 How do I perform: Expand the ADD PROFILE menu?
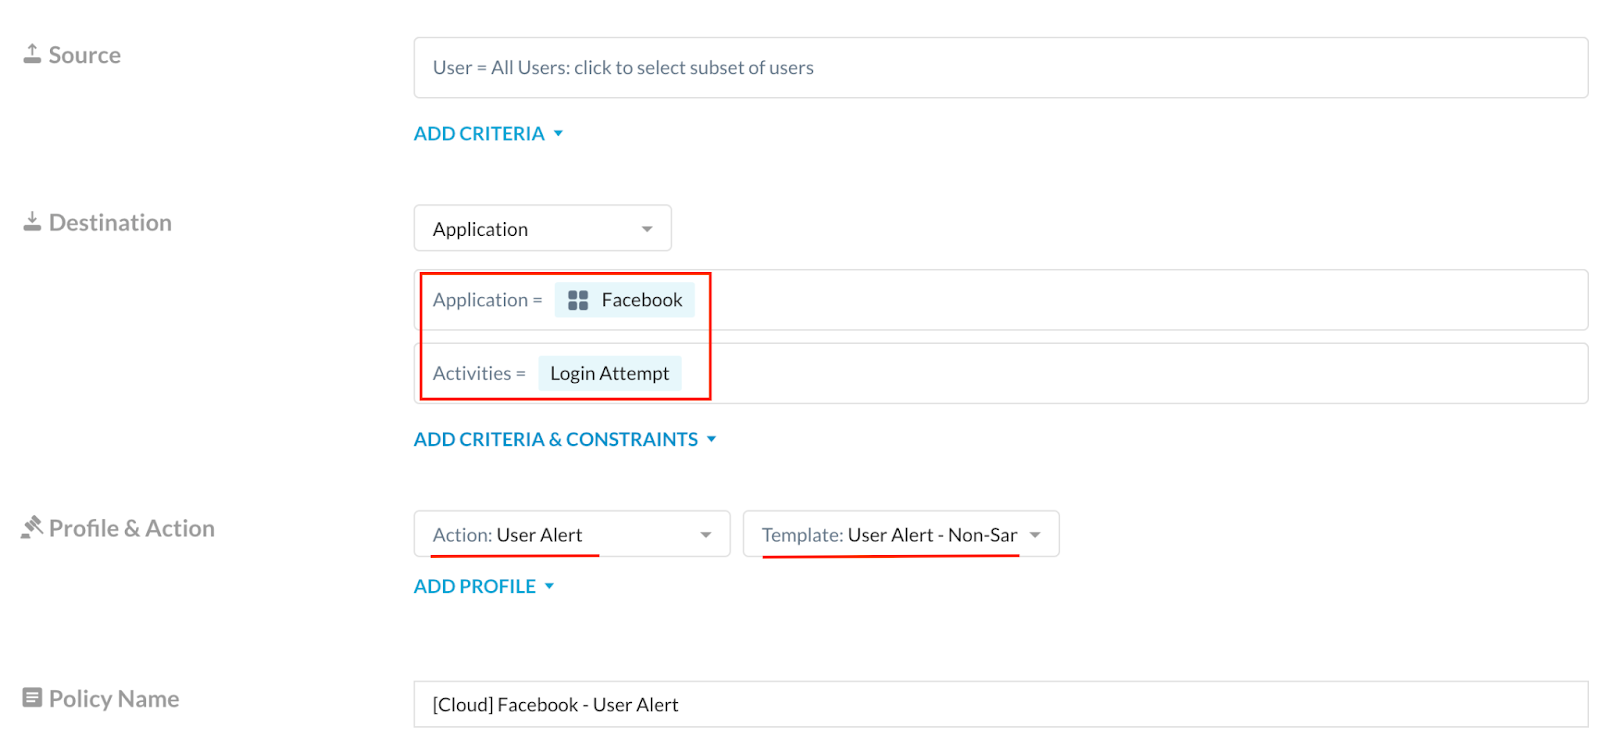point(484,587)
